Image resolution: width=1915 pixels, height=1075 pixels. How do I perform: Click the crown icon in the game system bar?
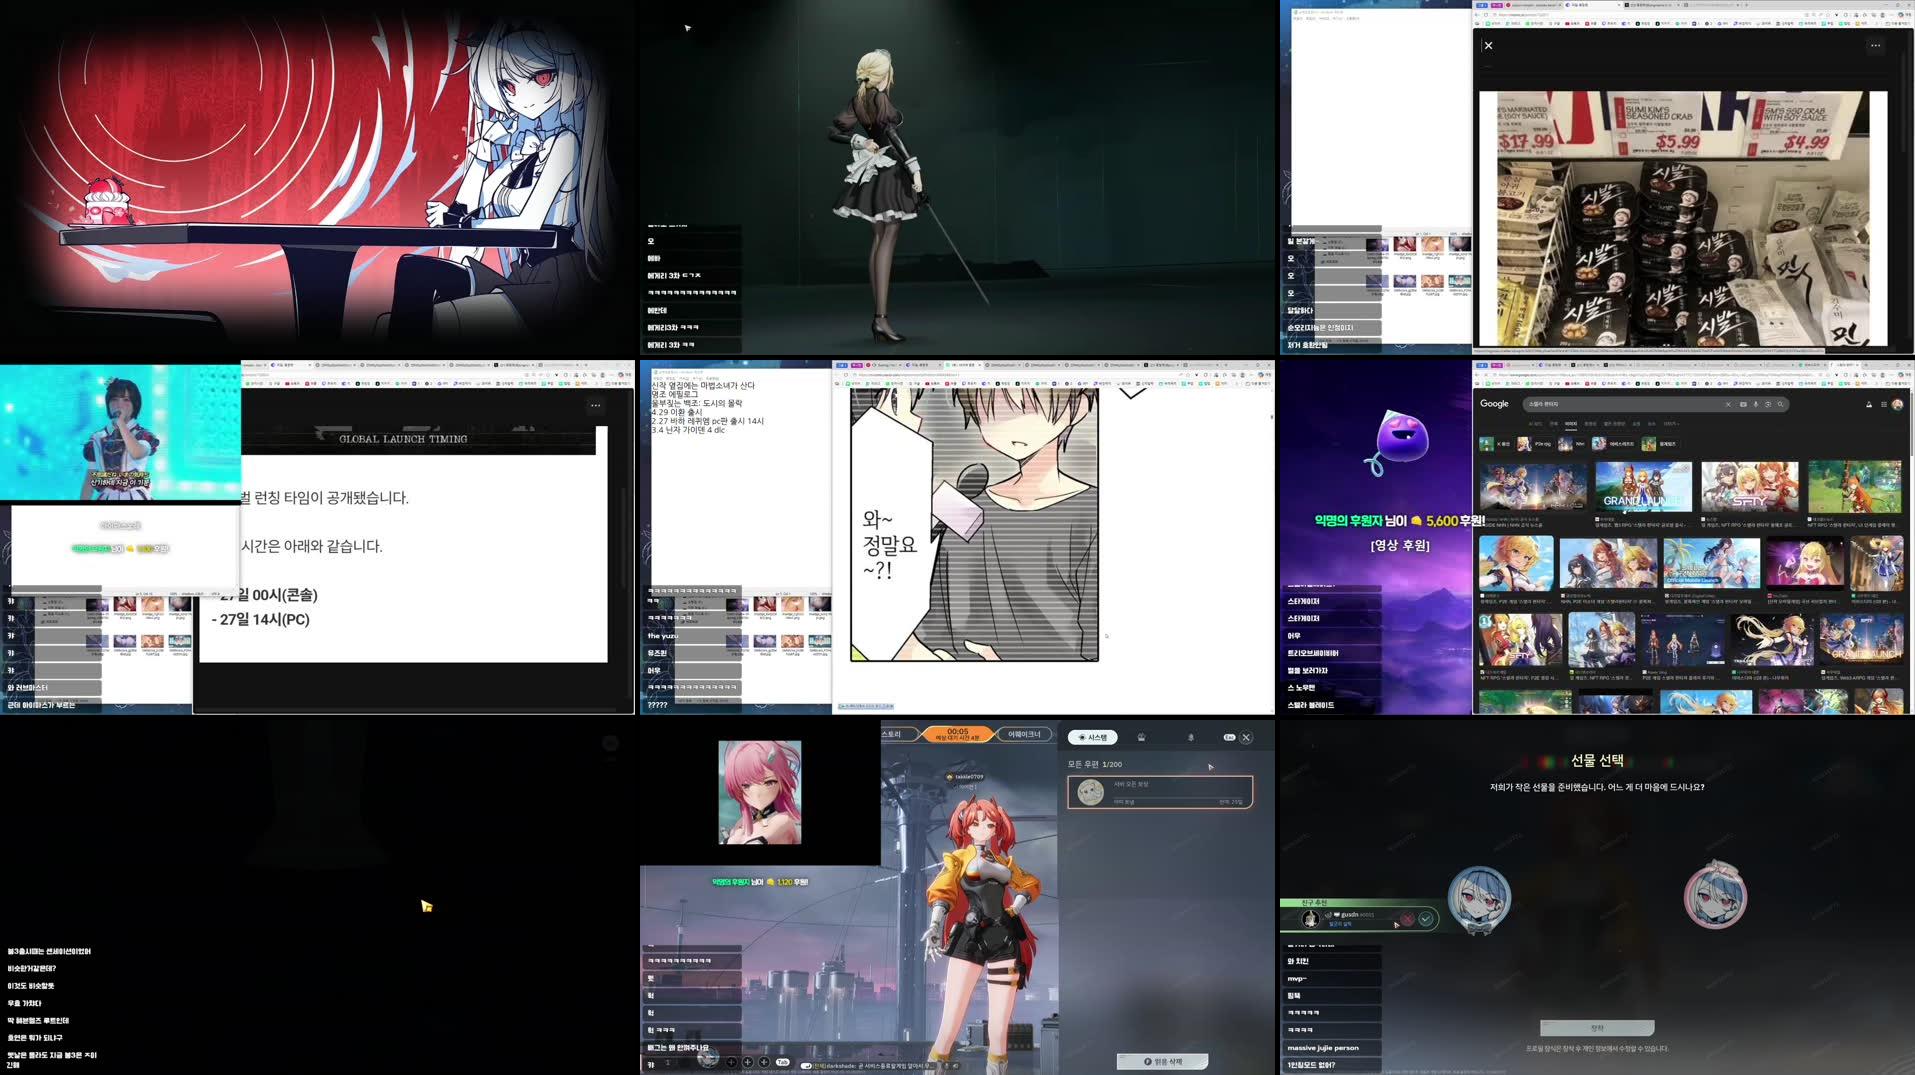tap(1141, 737)
